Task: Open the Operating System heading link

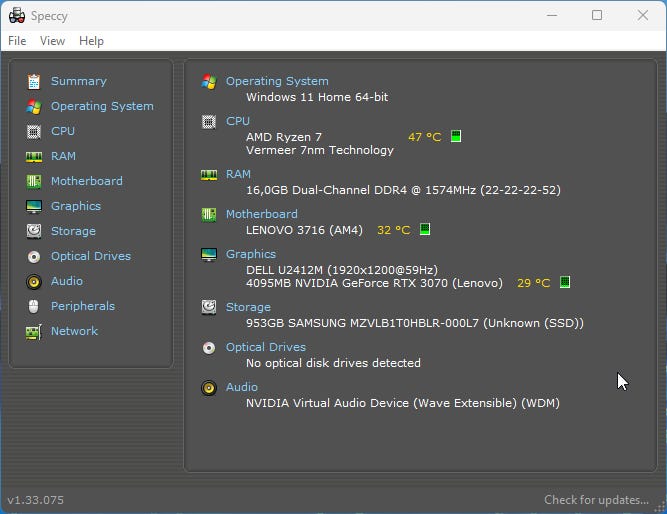Action: [x=276, y=81]
